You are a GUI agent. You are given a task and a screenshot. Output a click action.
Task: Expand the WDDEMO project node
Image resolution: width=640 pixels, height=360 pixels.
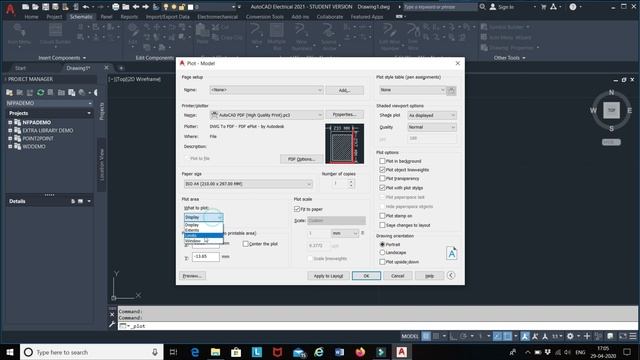(10, 147)
